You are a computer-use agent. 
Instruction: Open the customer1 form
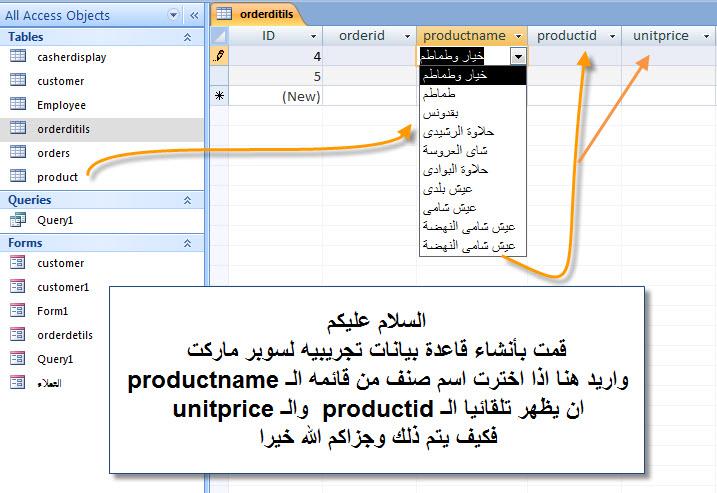[63, 287]
